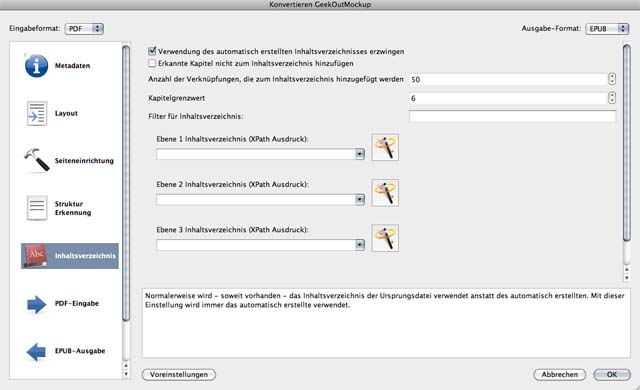Open Seiteneinrichtung hammer icon

(37, 160)
